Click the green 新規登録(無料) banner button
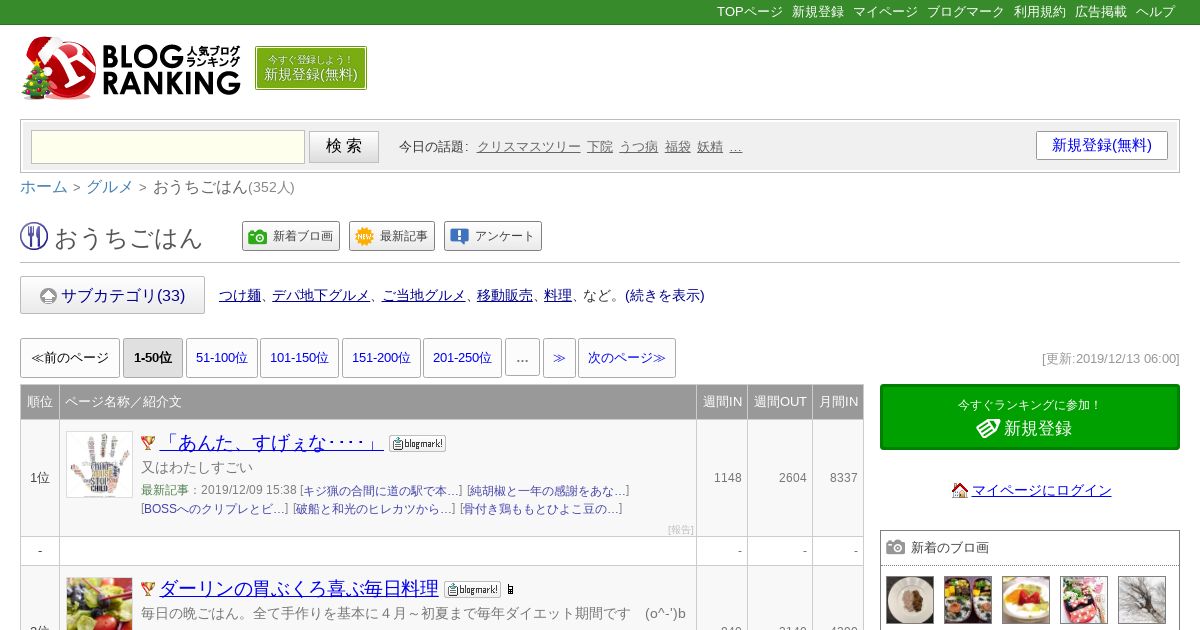The image size is (1200, 630). (x=311, y=68)
